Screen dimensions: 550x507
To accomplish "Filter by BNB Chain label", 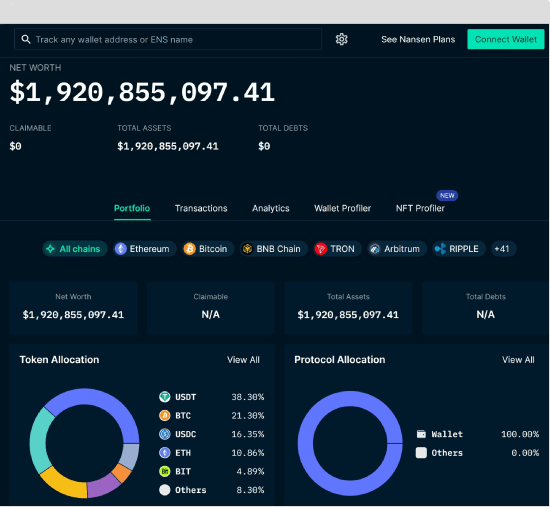I will (x=279, y=249).
